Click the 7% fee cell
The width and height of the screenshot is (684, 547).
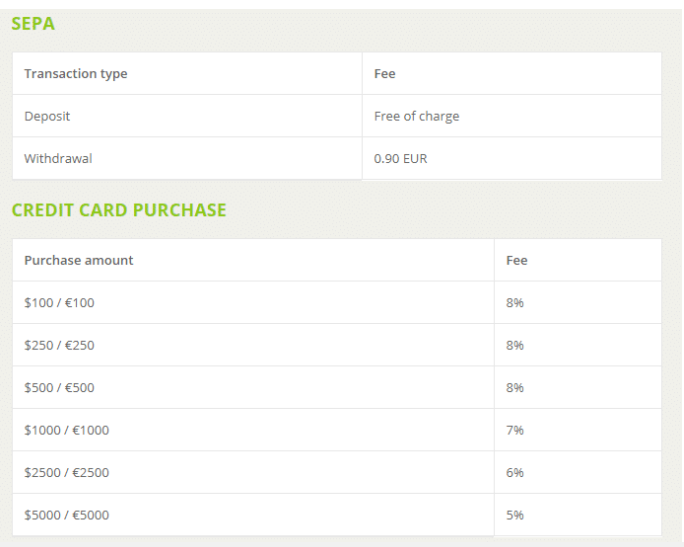(x=515, y=430)
